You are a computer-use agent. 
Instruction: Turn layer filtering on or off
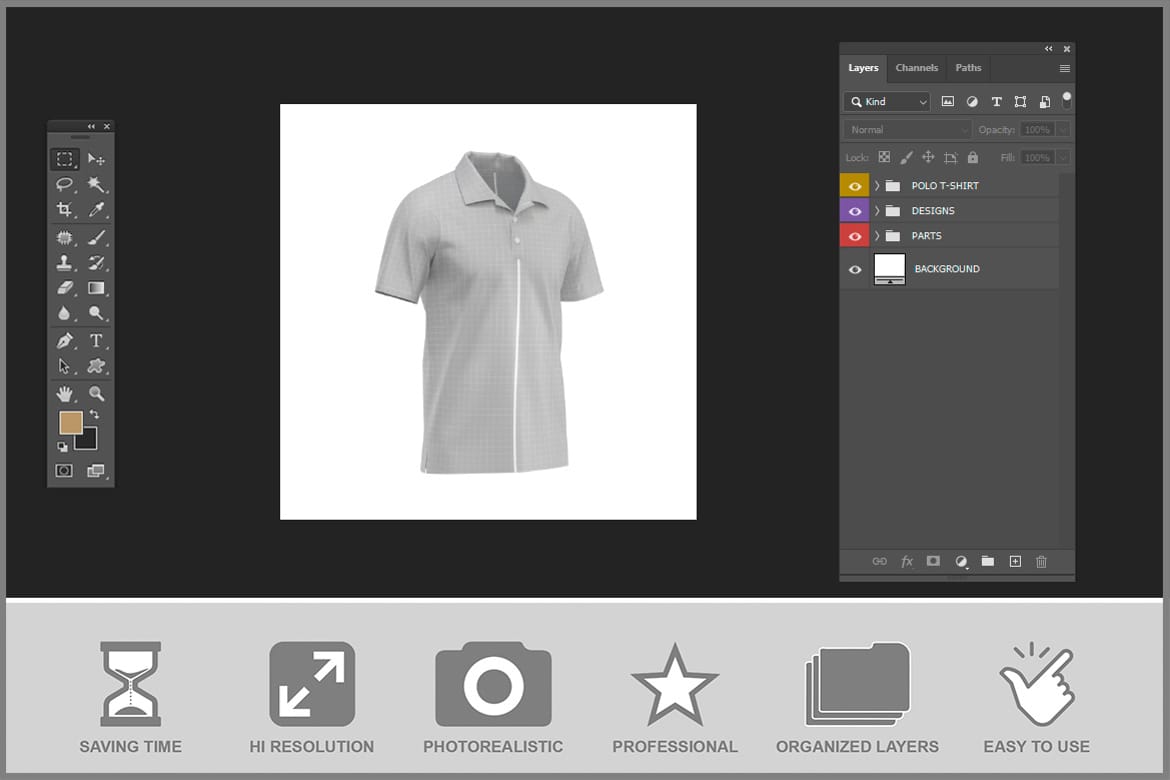click(1067, 100)
